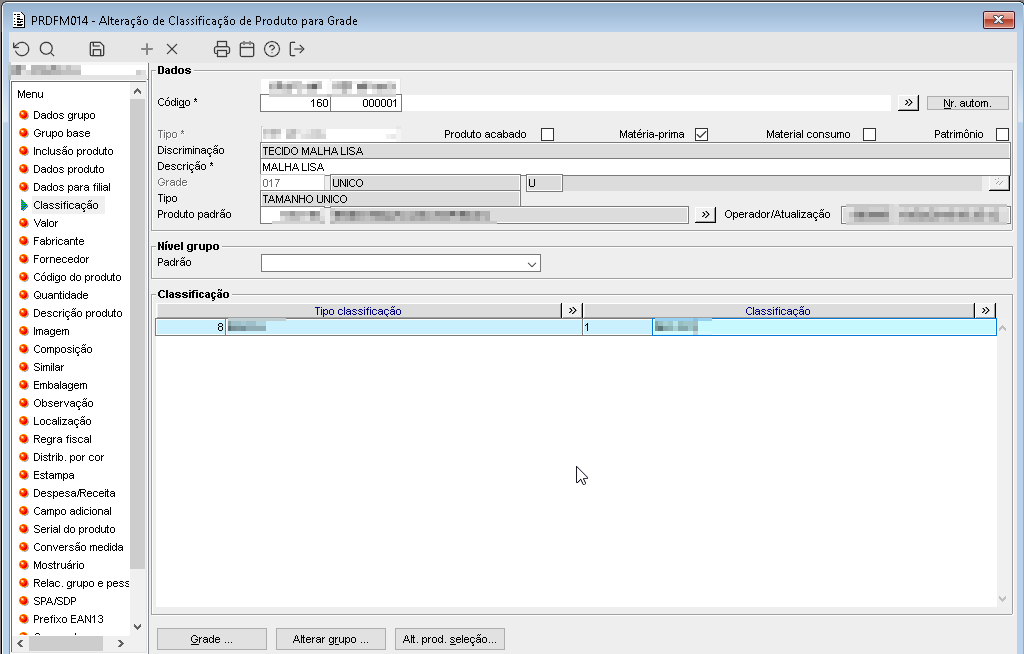
Task: Open the Inclusão produto menu item
Action: (73, 151)
